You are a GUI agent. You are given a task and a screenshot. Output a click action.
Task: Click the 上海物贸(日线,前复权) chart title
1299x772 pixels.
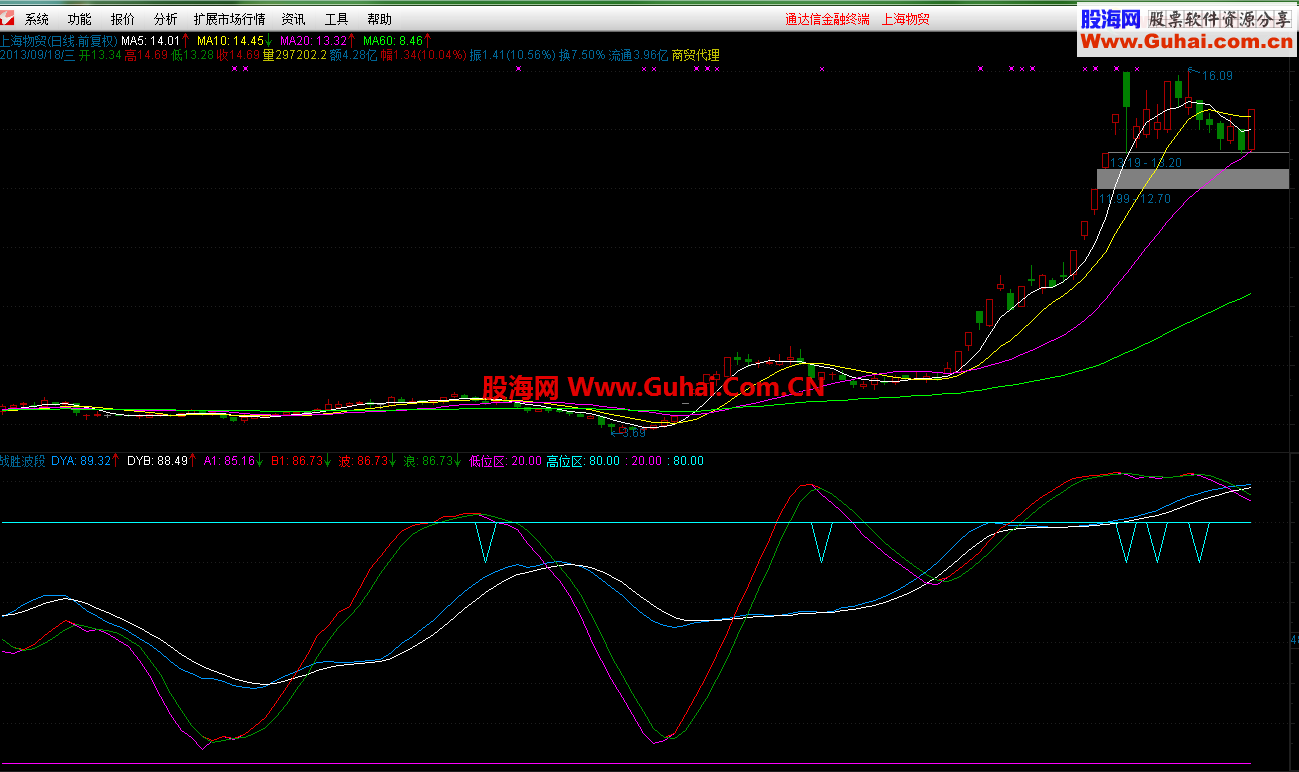pyautogui.click(x=59, y=41)
